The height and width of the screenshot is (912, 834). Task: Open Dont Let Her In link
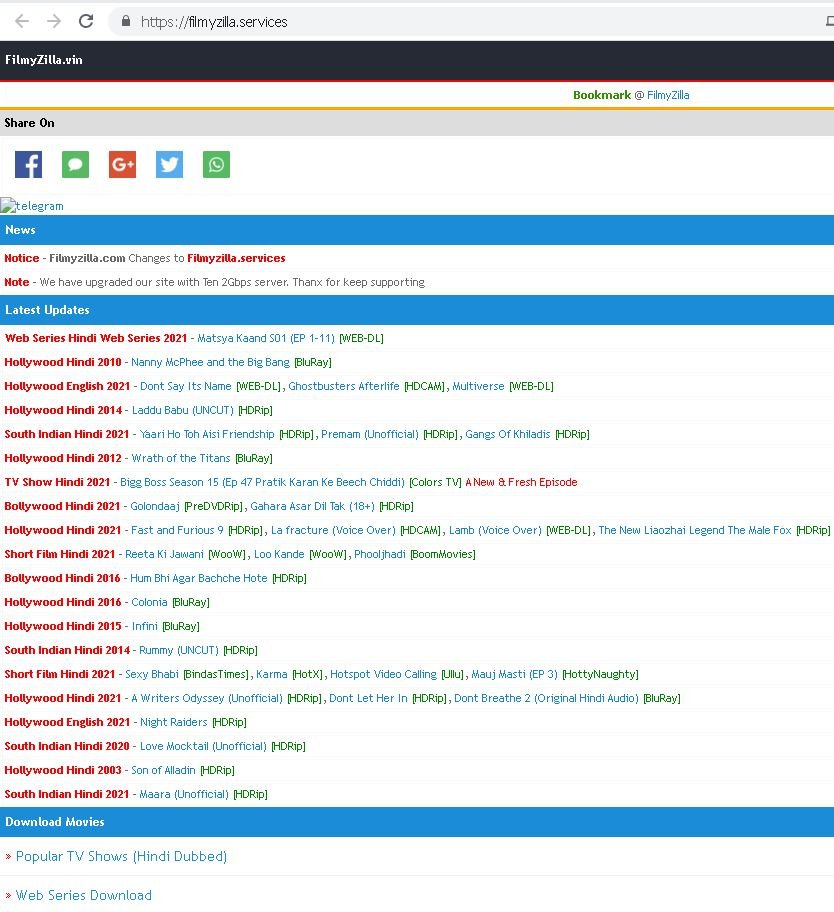[368, 698]
